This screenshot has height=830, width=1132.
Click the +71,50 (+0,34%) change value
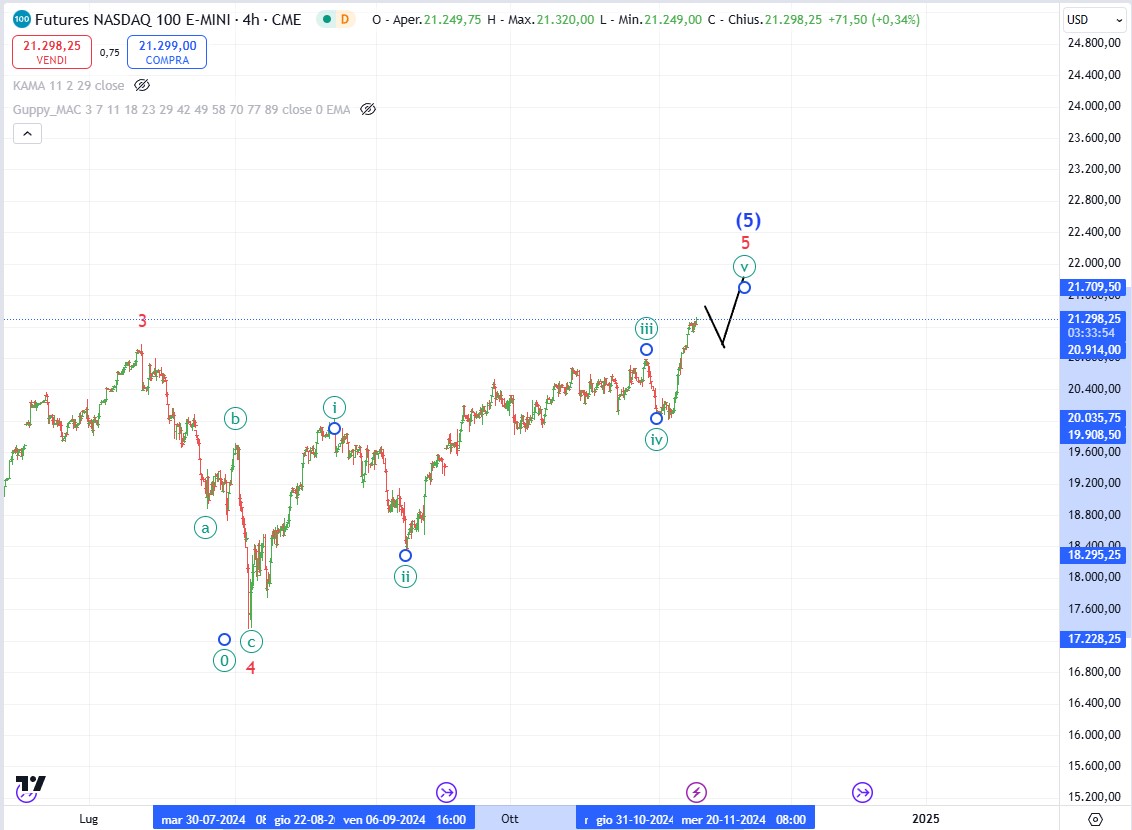coord(874,19)
